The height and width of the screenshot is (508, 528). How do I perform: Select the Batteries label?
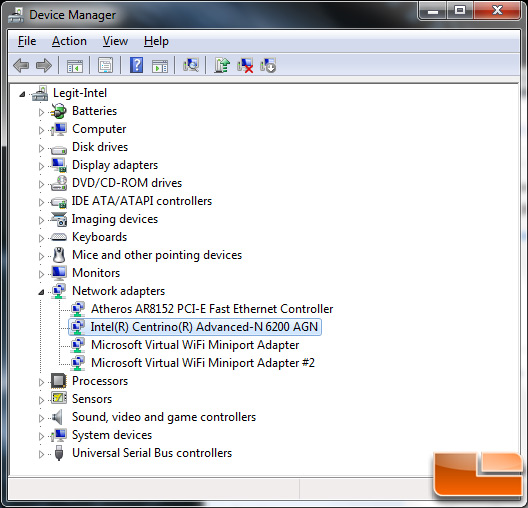95,111
